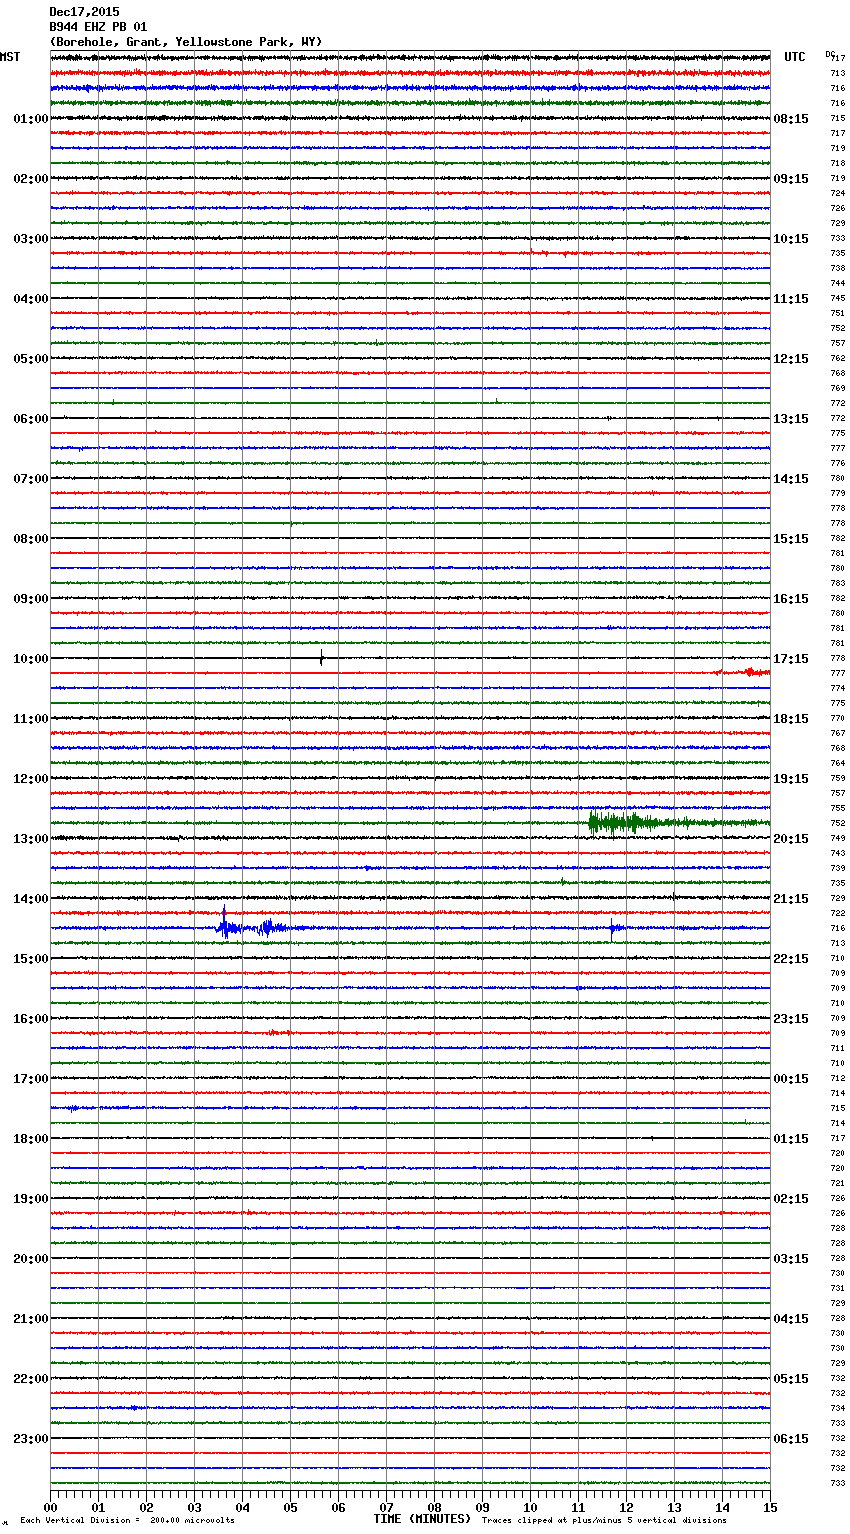The image size is (850, 1534).
Task: Click minute 15 tick label on bottom axis
Action: 770,1507
